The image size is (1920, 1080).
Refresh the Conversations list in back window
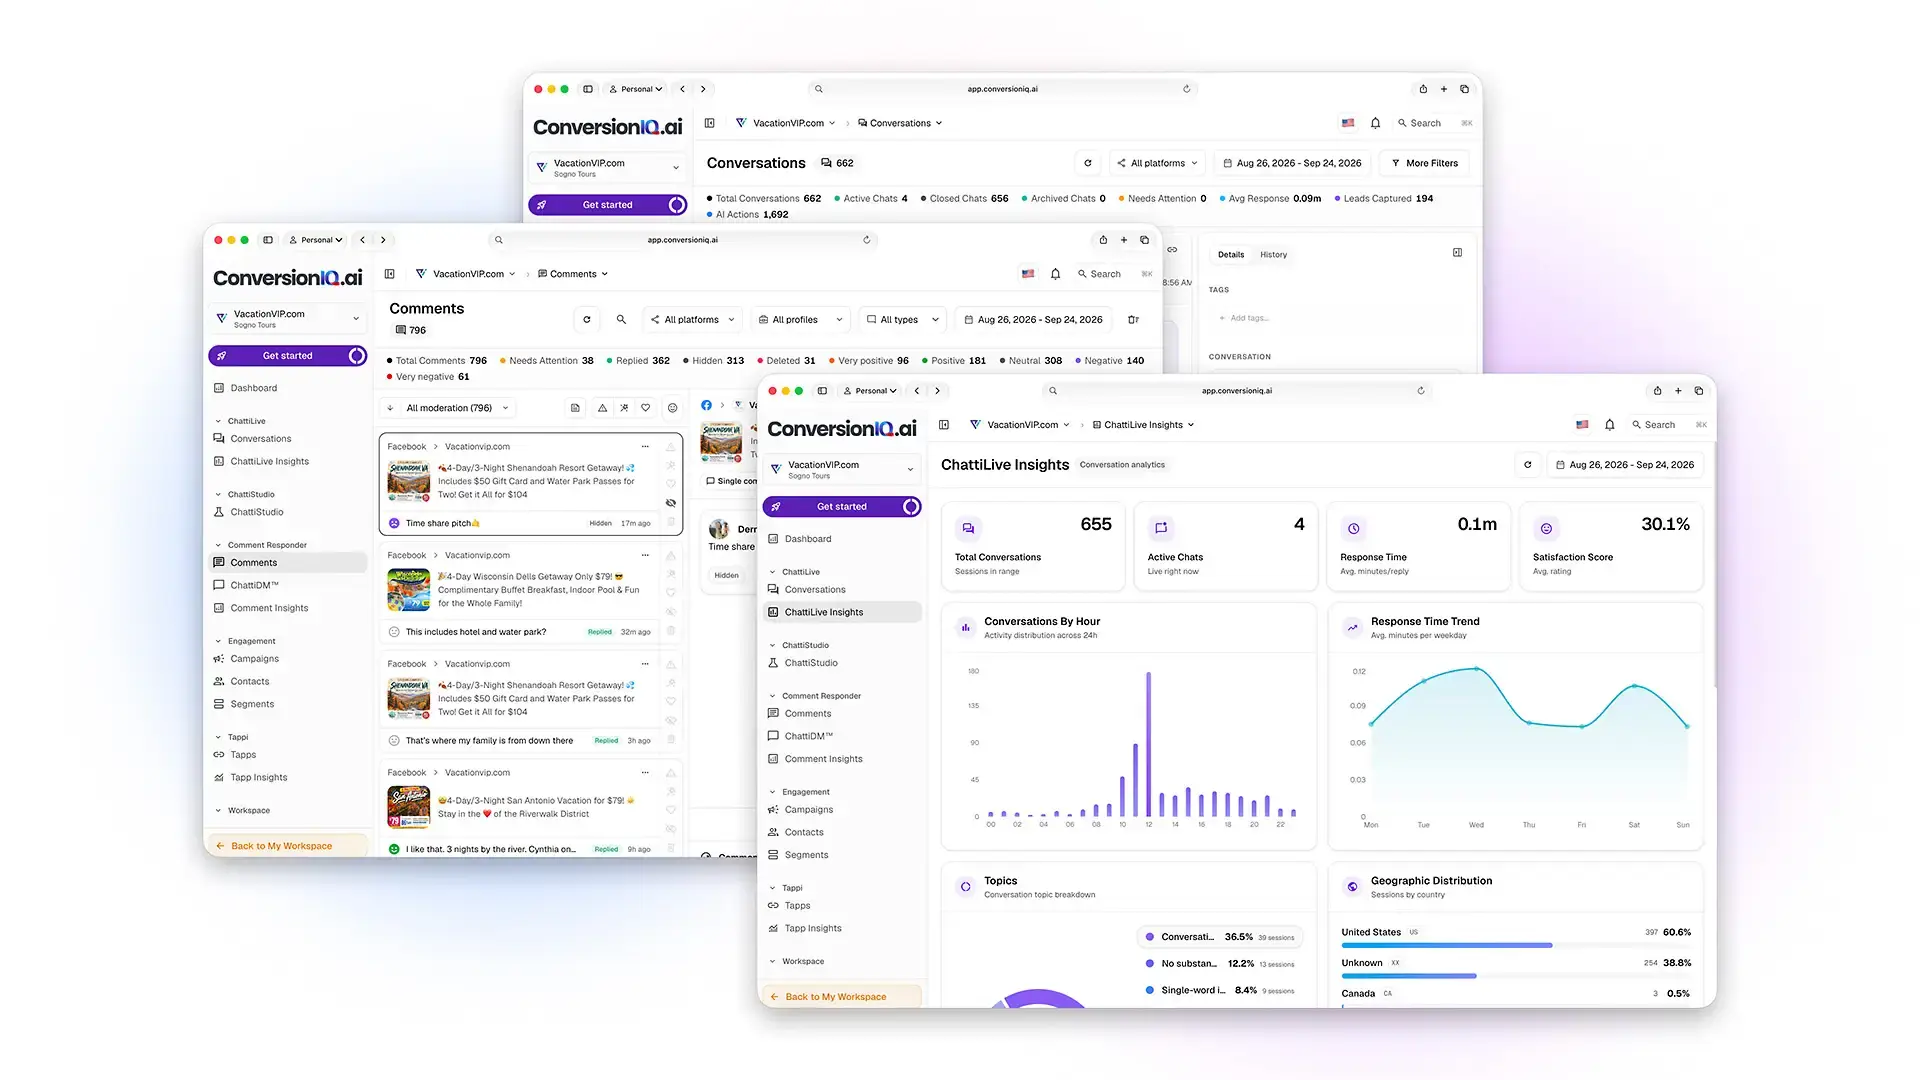[x=1088, y=163]
